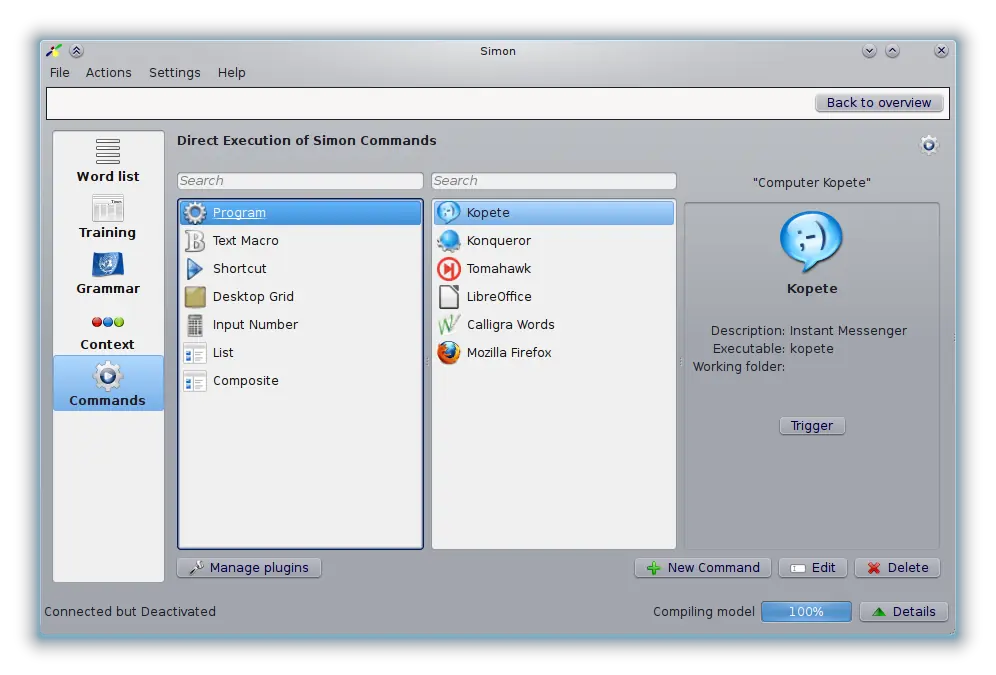The width and height of the screenshot is (996, 675).
Task: Select the LibreOffice command
Action: click(554, 297)
